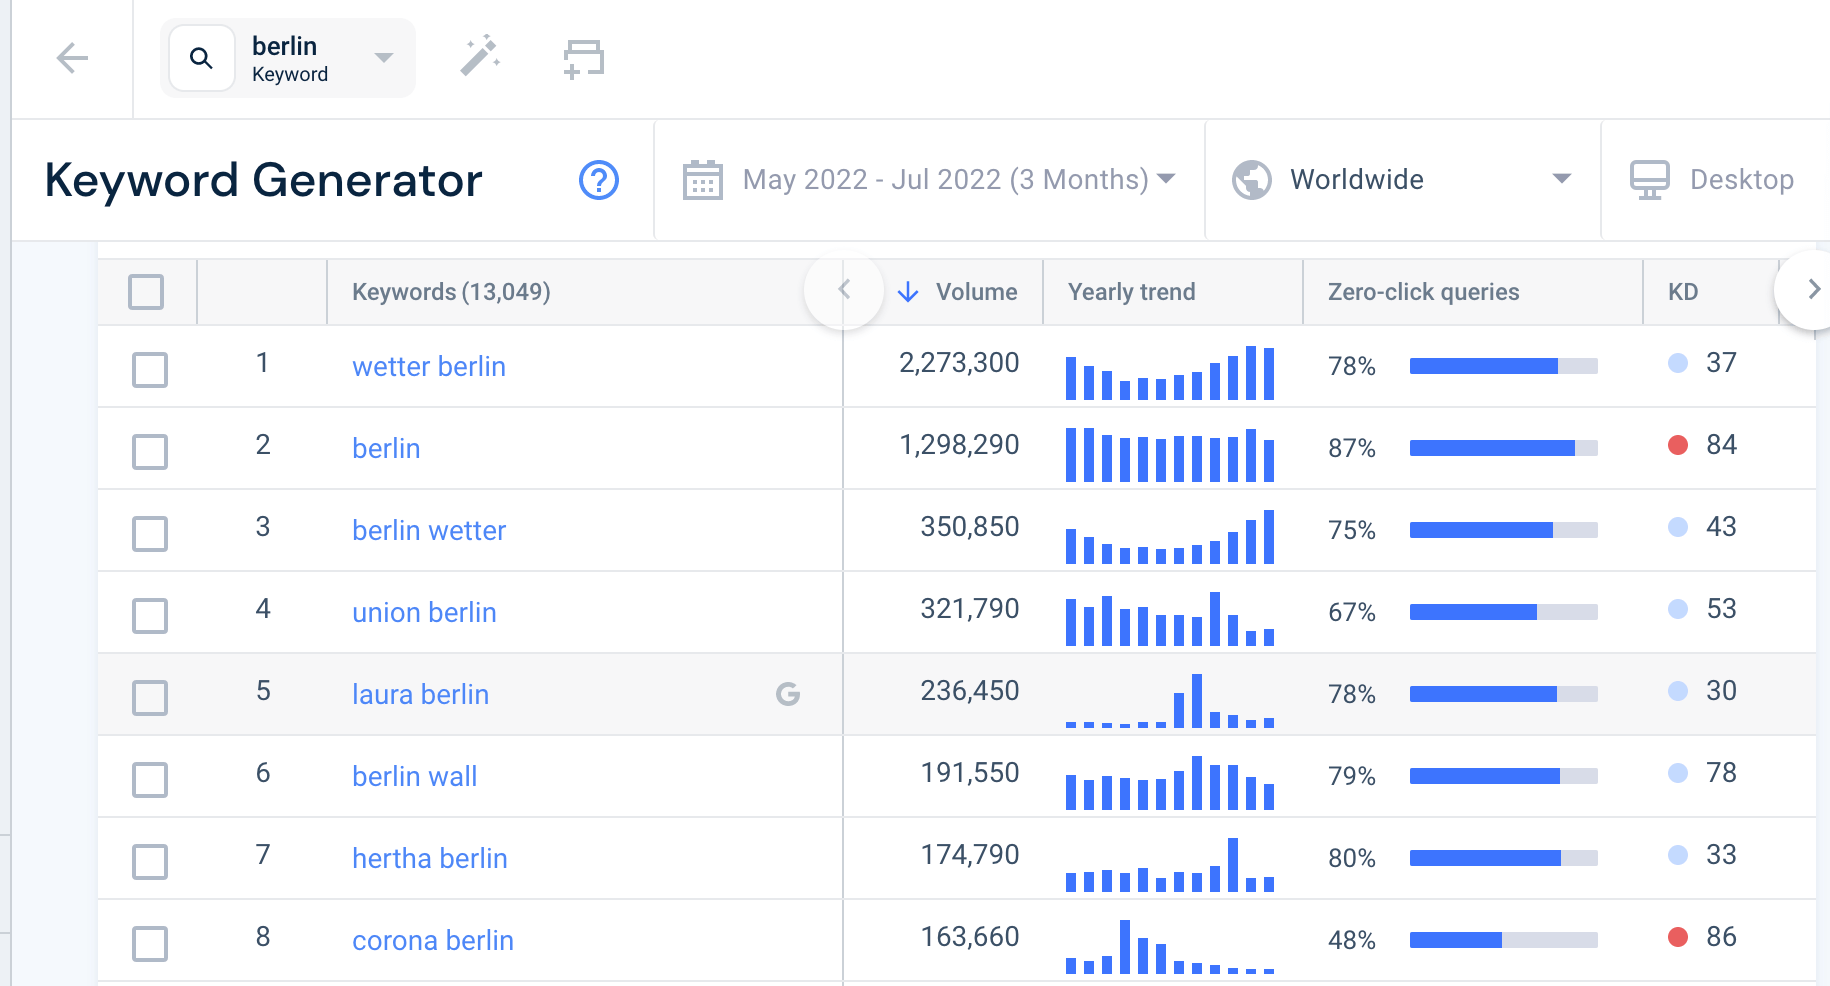Click the back arrow icon

click(72, 58)
